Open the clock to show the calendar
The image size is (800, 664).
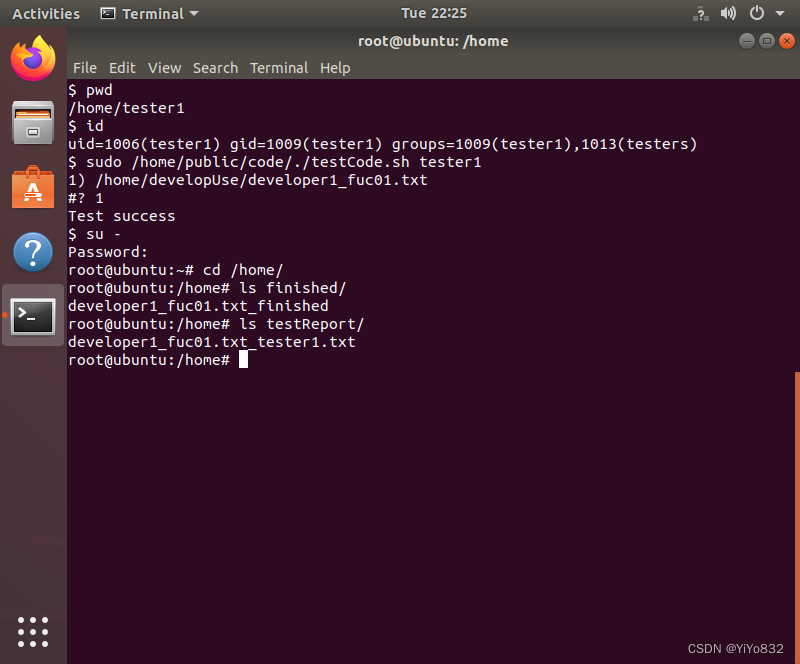point(433,13)
